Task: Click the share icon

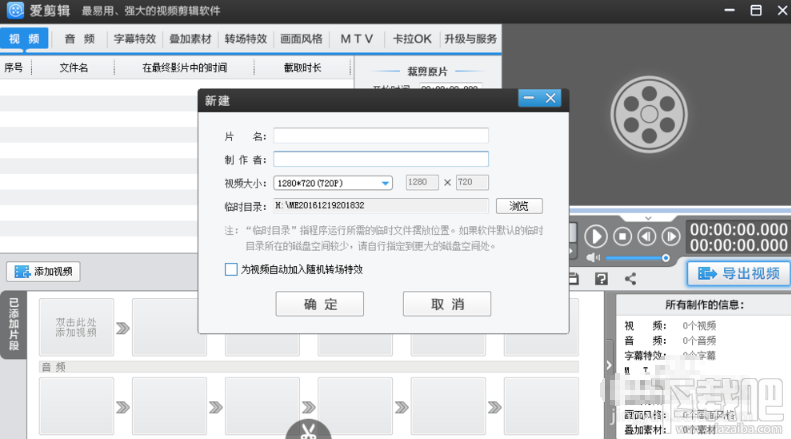Action: [630, 279]
